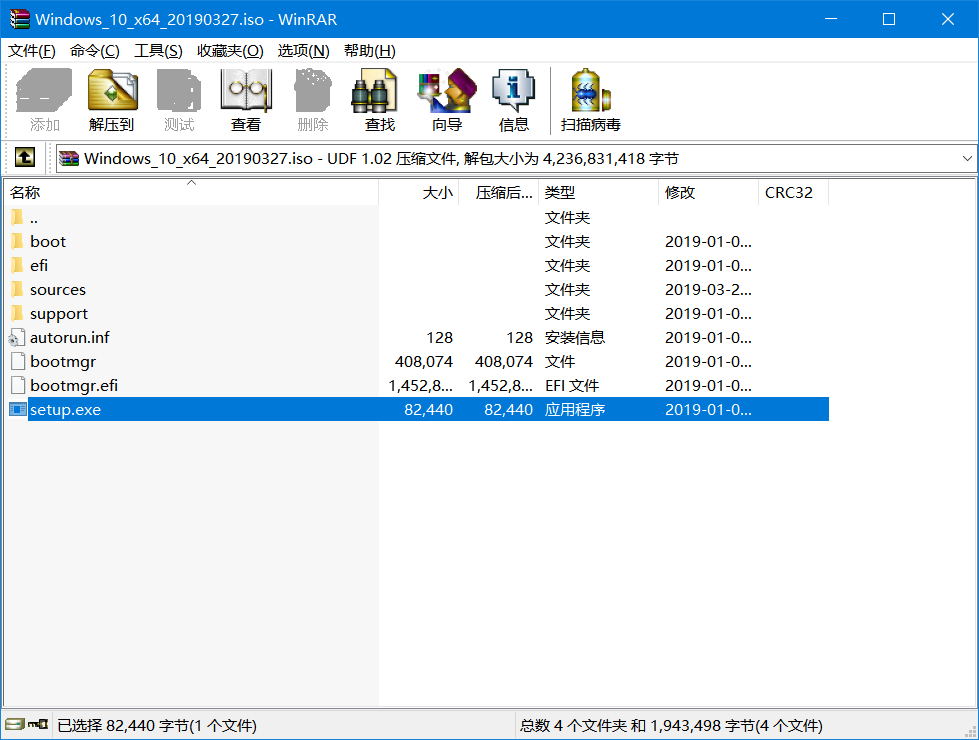
Task: Click the bootmgr file icon
Action: (17, 361)
